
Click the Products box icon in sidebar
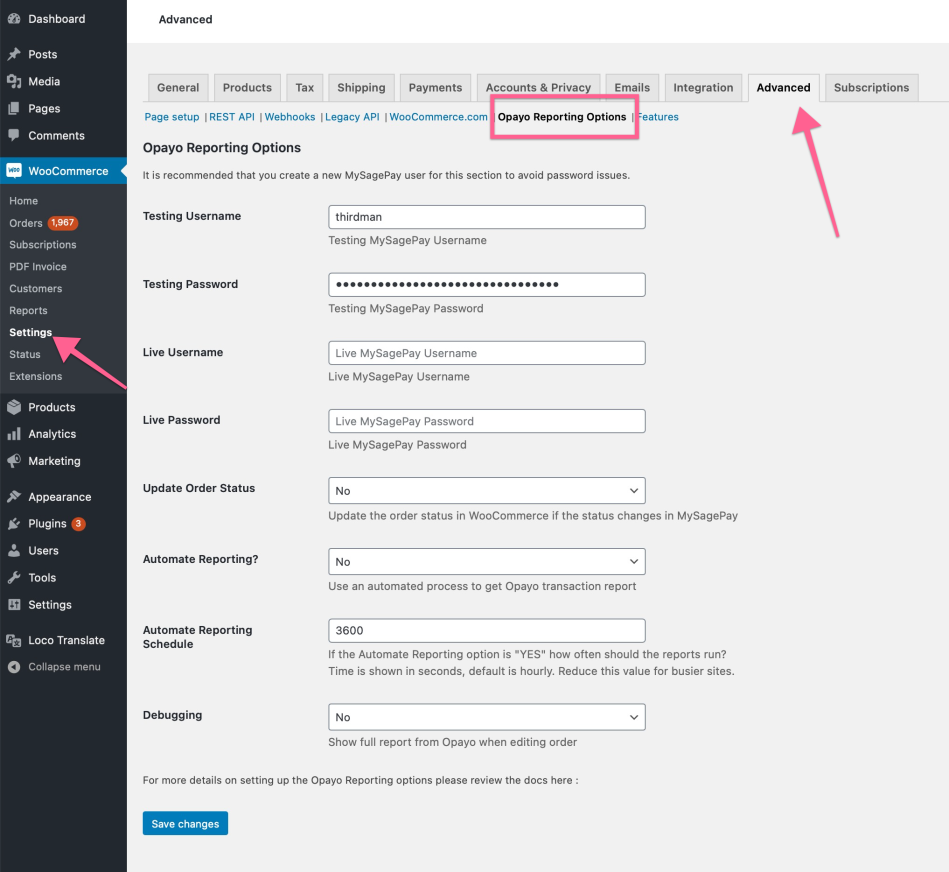point(14,407)
